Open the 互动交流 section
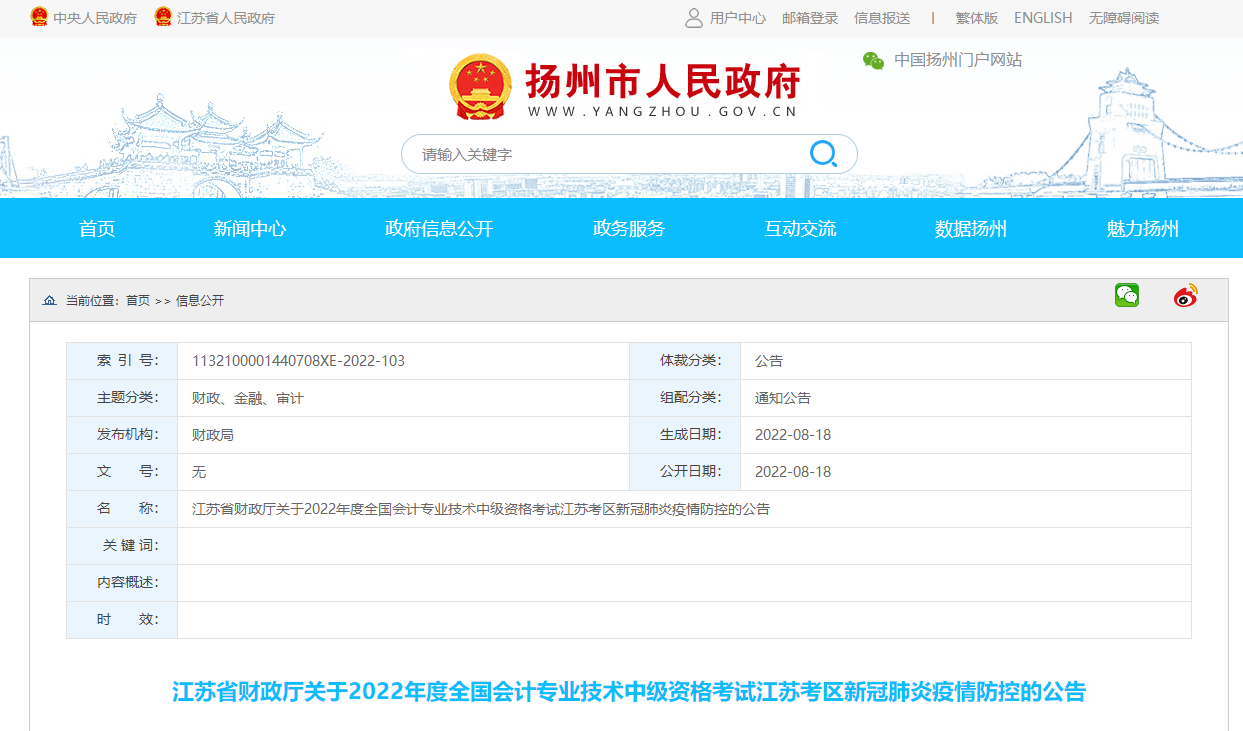Image resolution: width=1243 pixels, height=731 pixels. (x=799, y=228)
